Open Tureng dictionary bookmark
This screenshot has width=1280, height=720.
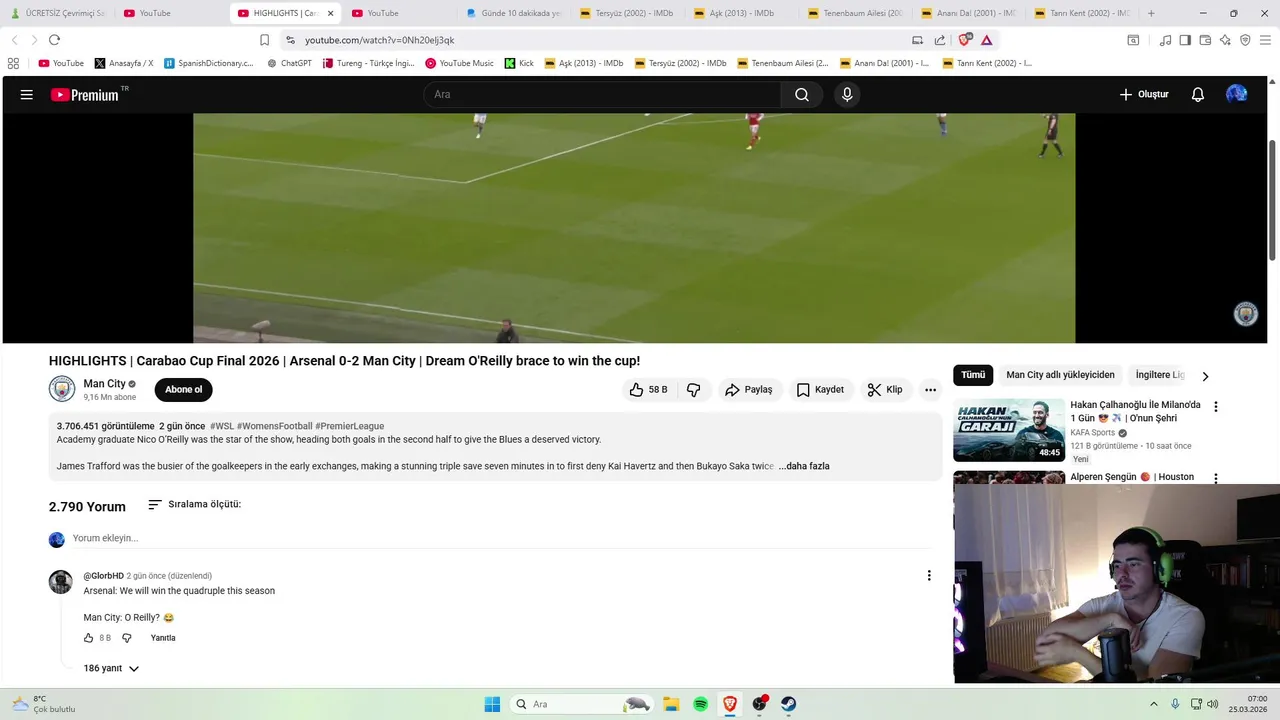(x=368, y=63)
